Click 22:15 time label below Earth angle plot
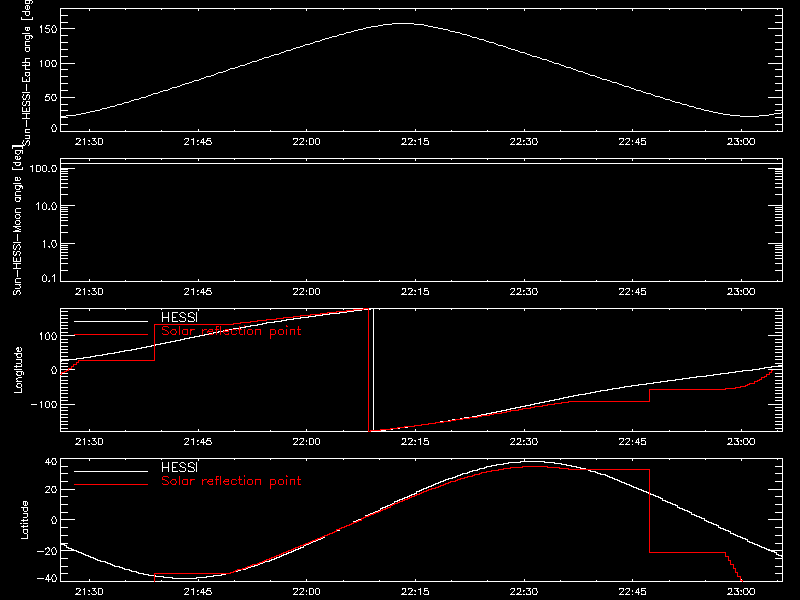This screenshot has height=600, width=800. 415,142
